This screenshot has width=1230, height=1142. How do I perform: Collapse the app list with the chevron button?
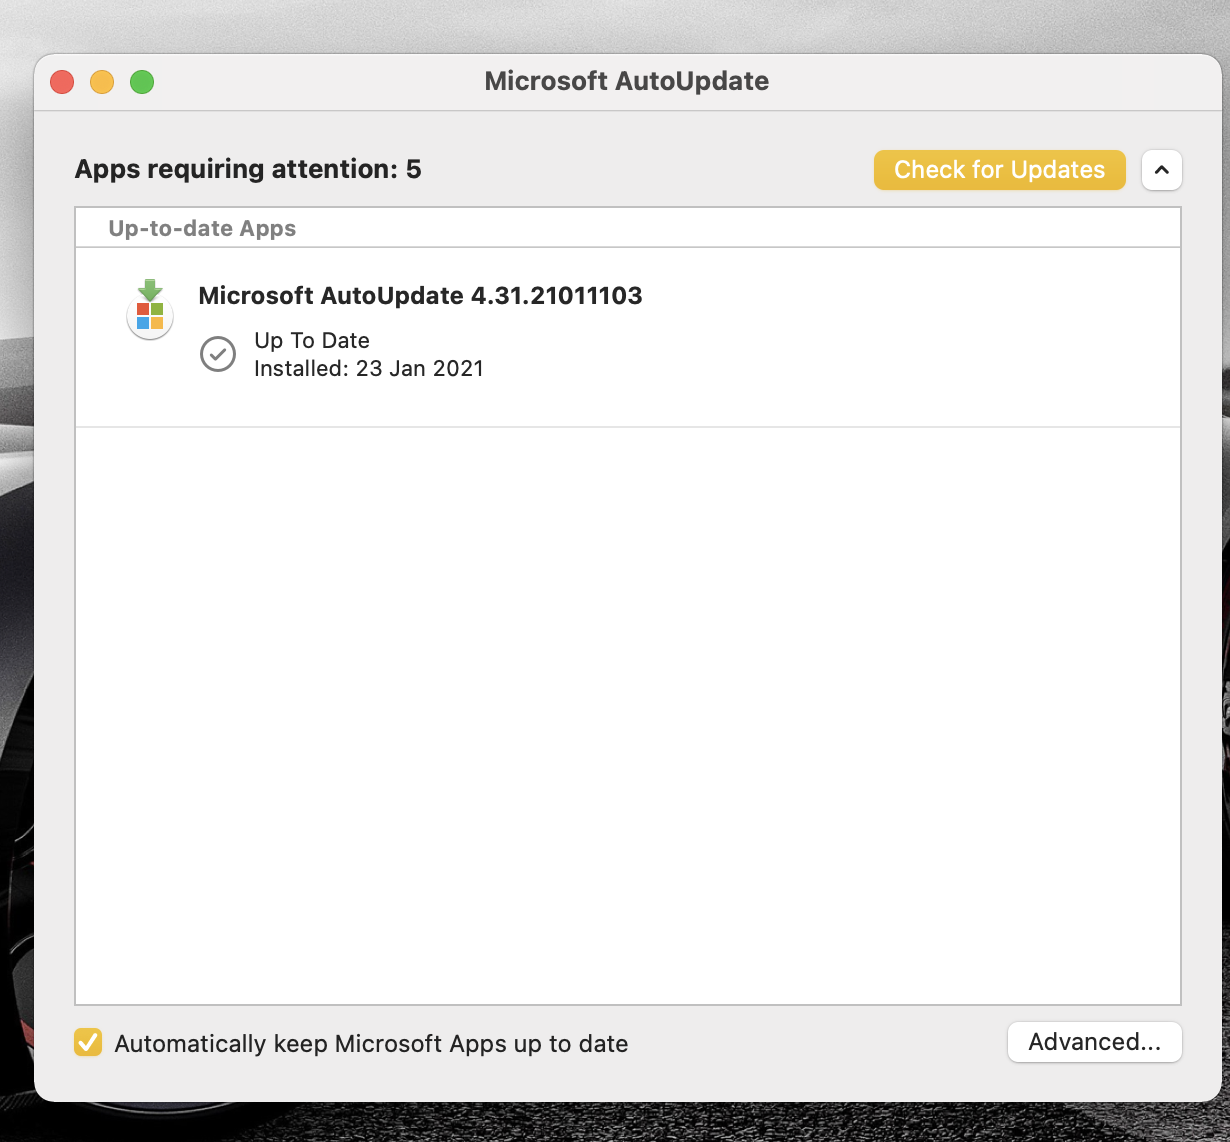click(x=1161, y=170)
